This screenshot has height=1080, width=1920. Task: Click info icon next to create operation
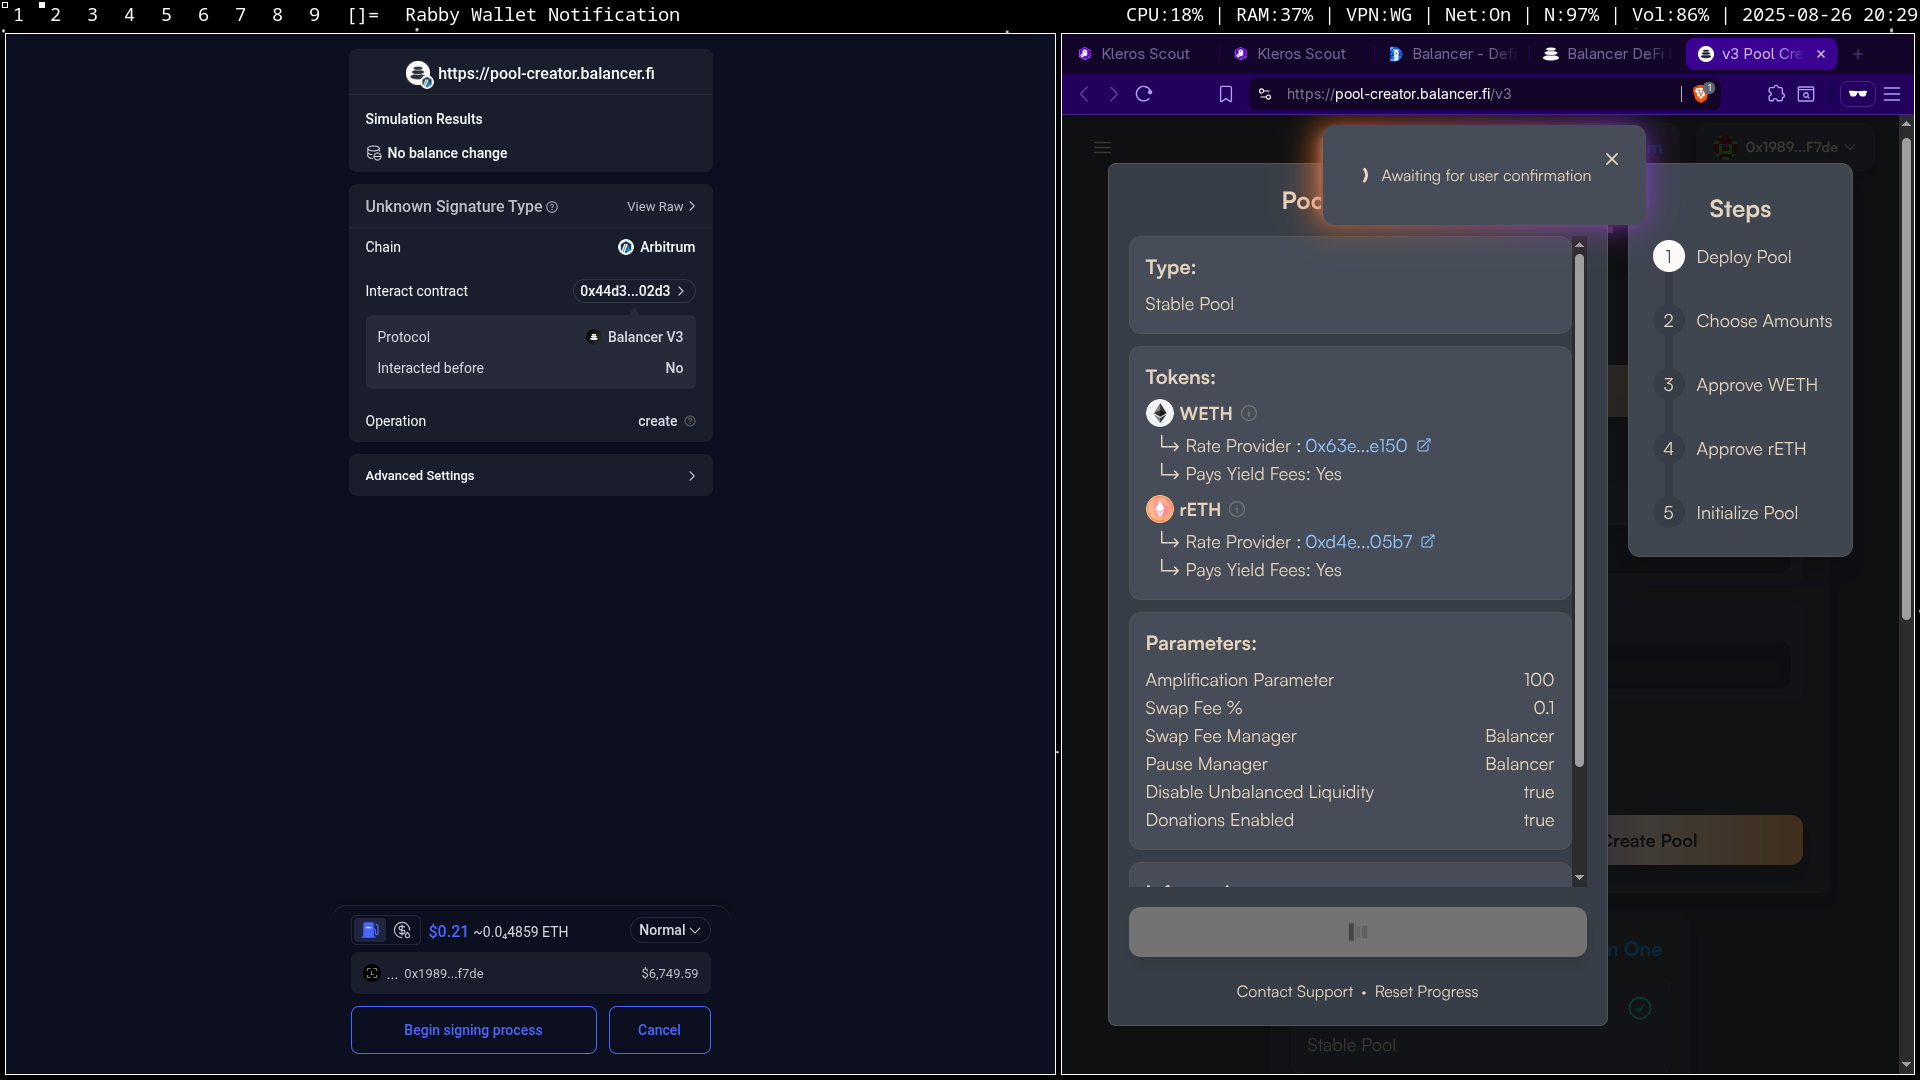coord(690,421)
